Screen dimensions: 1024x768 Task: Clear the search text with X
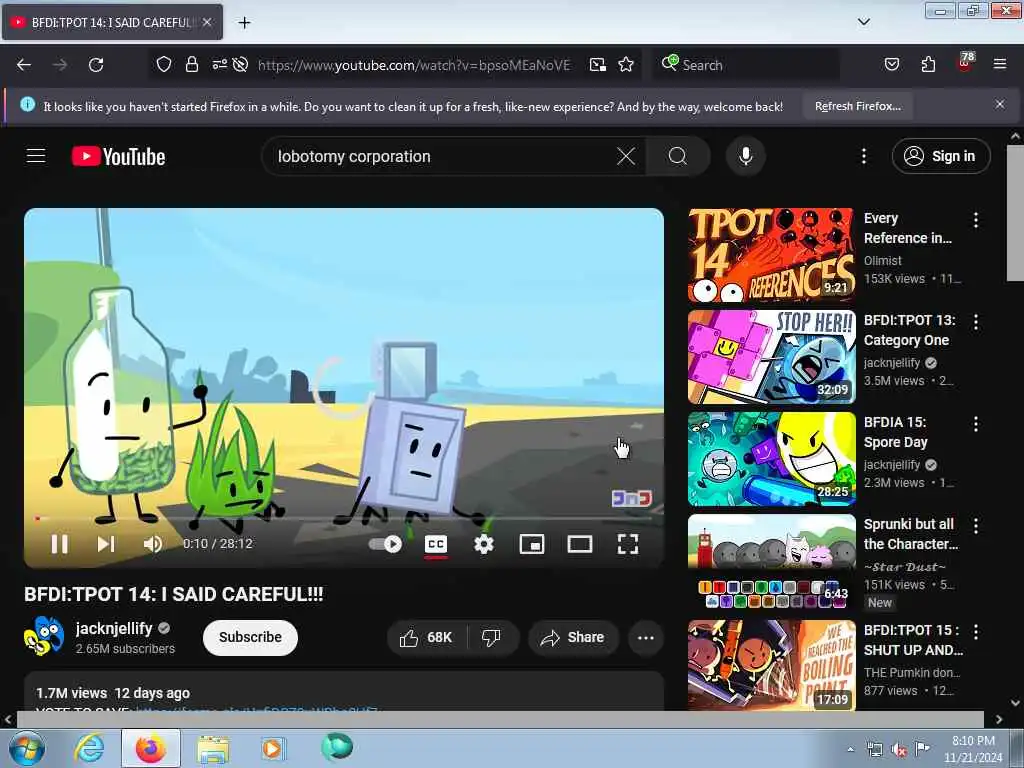point(626,156)
